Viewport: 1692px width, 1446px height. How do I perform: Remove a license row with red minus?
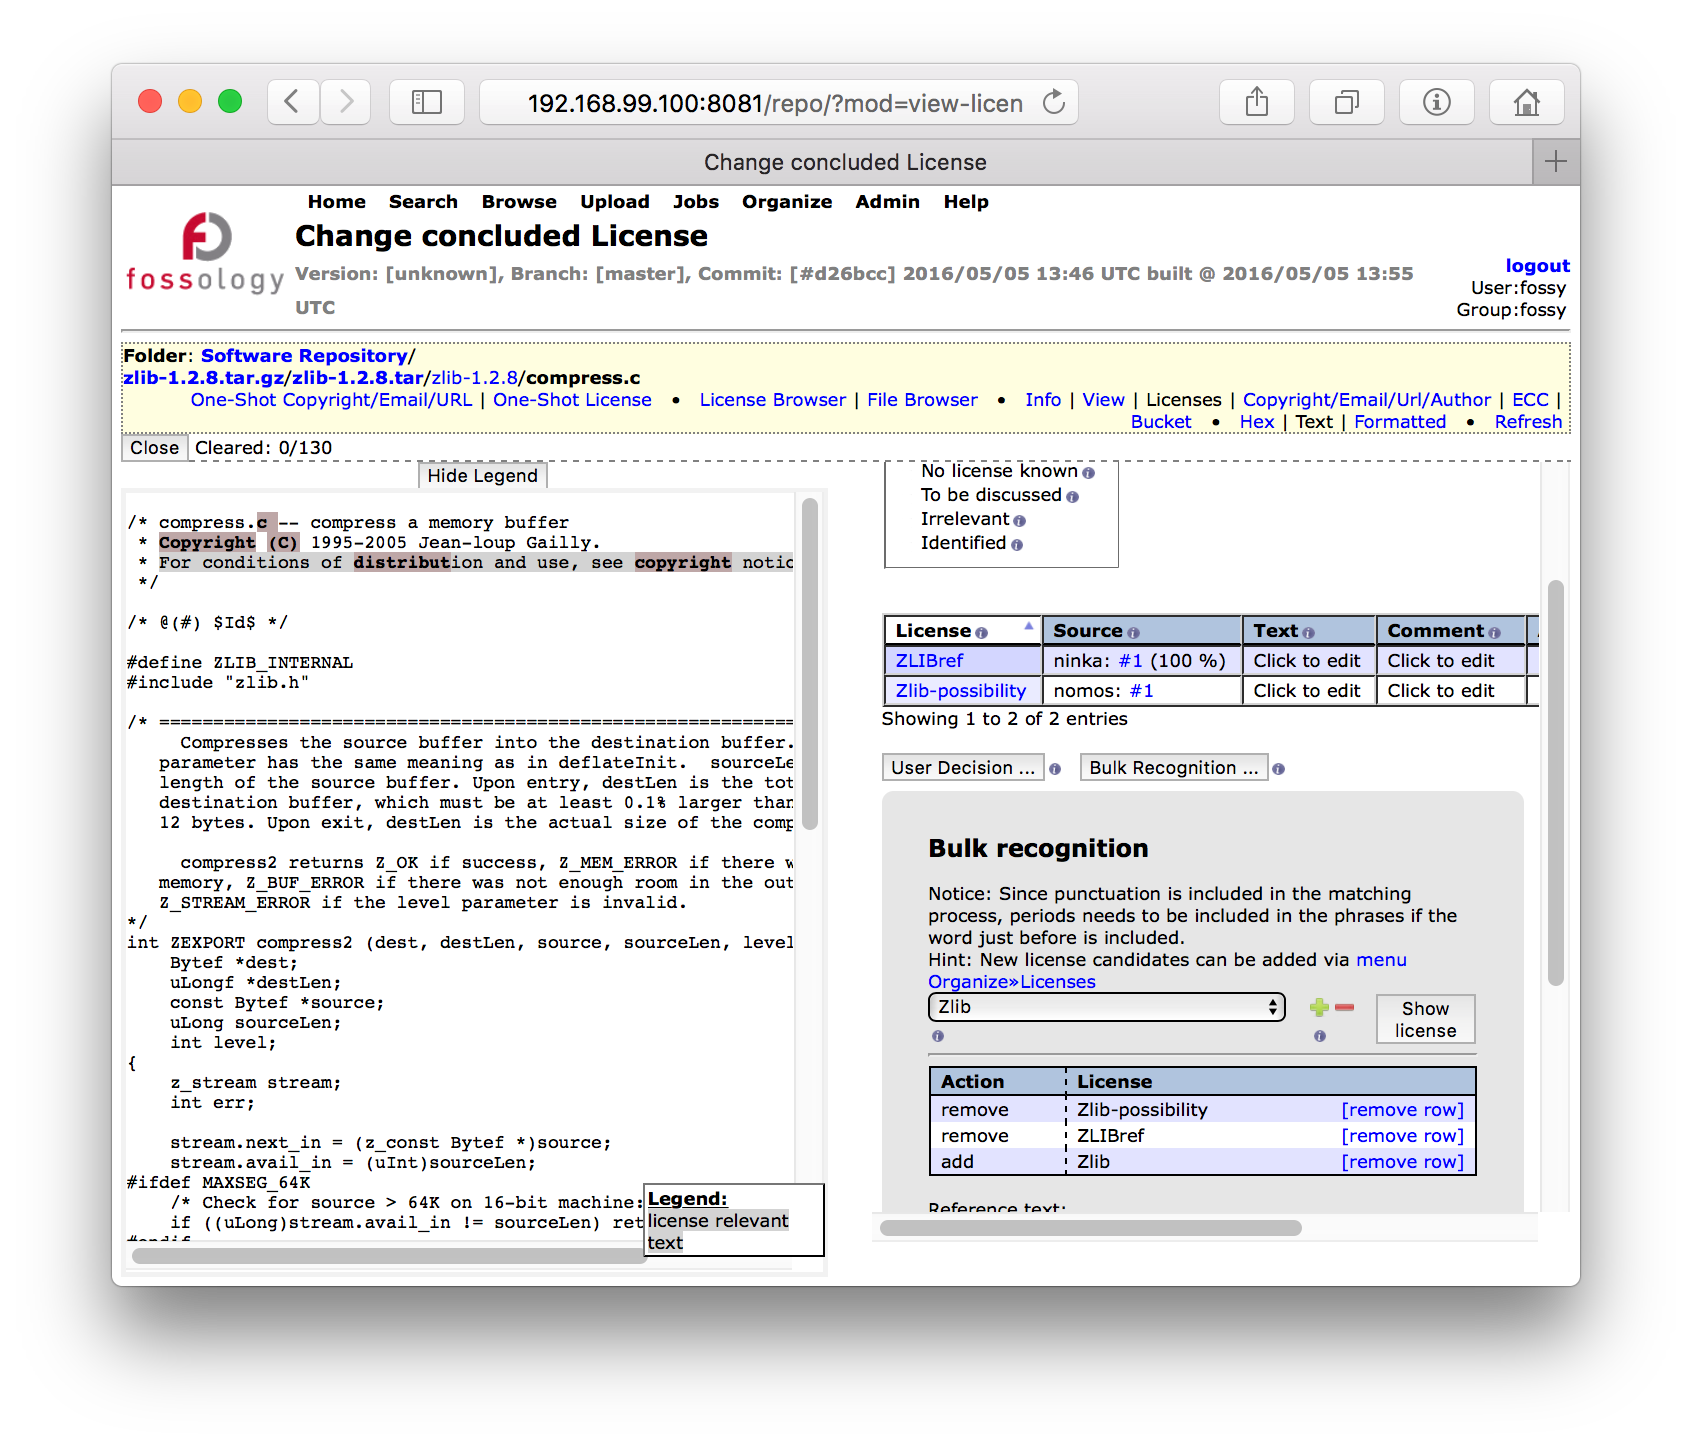tap(1345, 1008)
